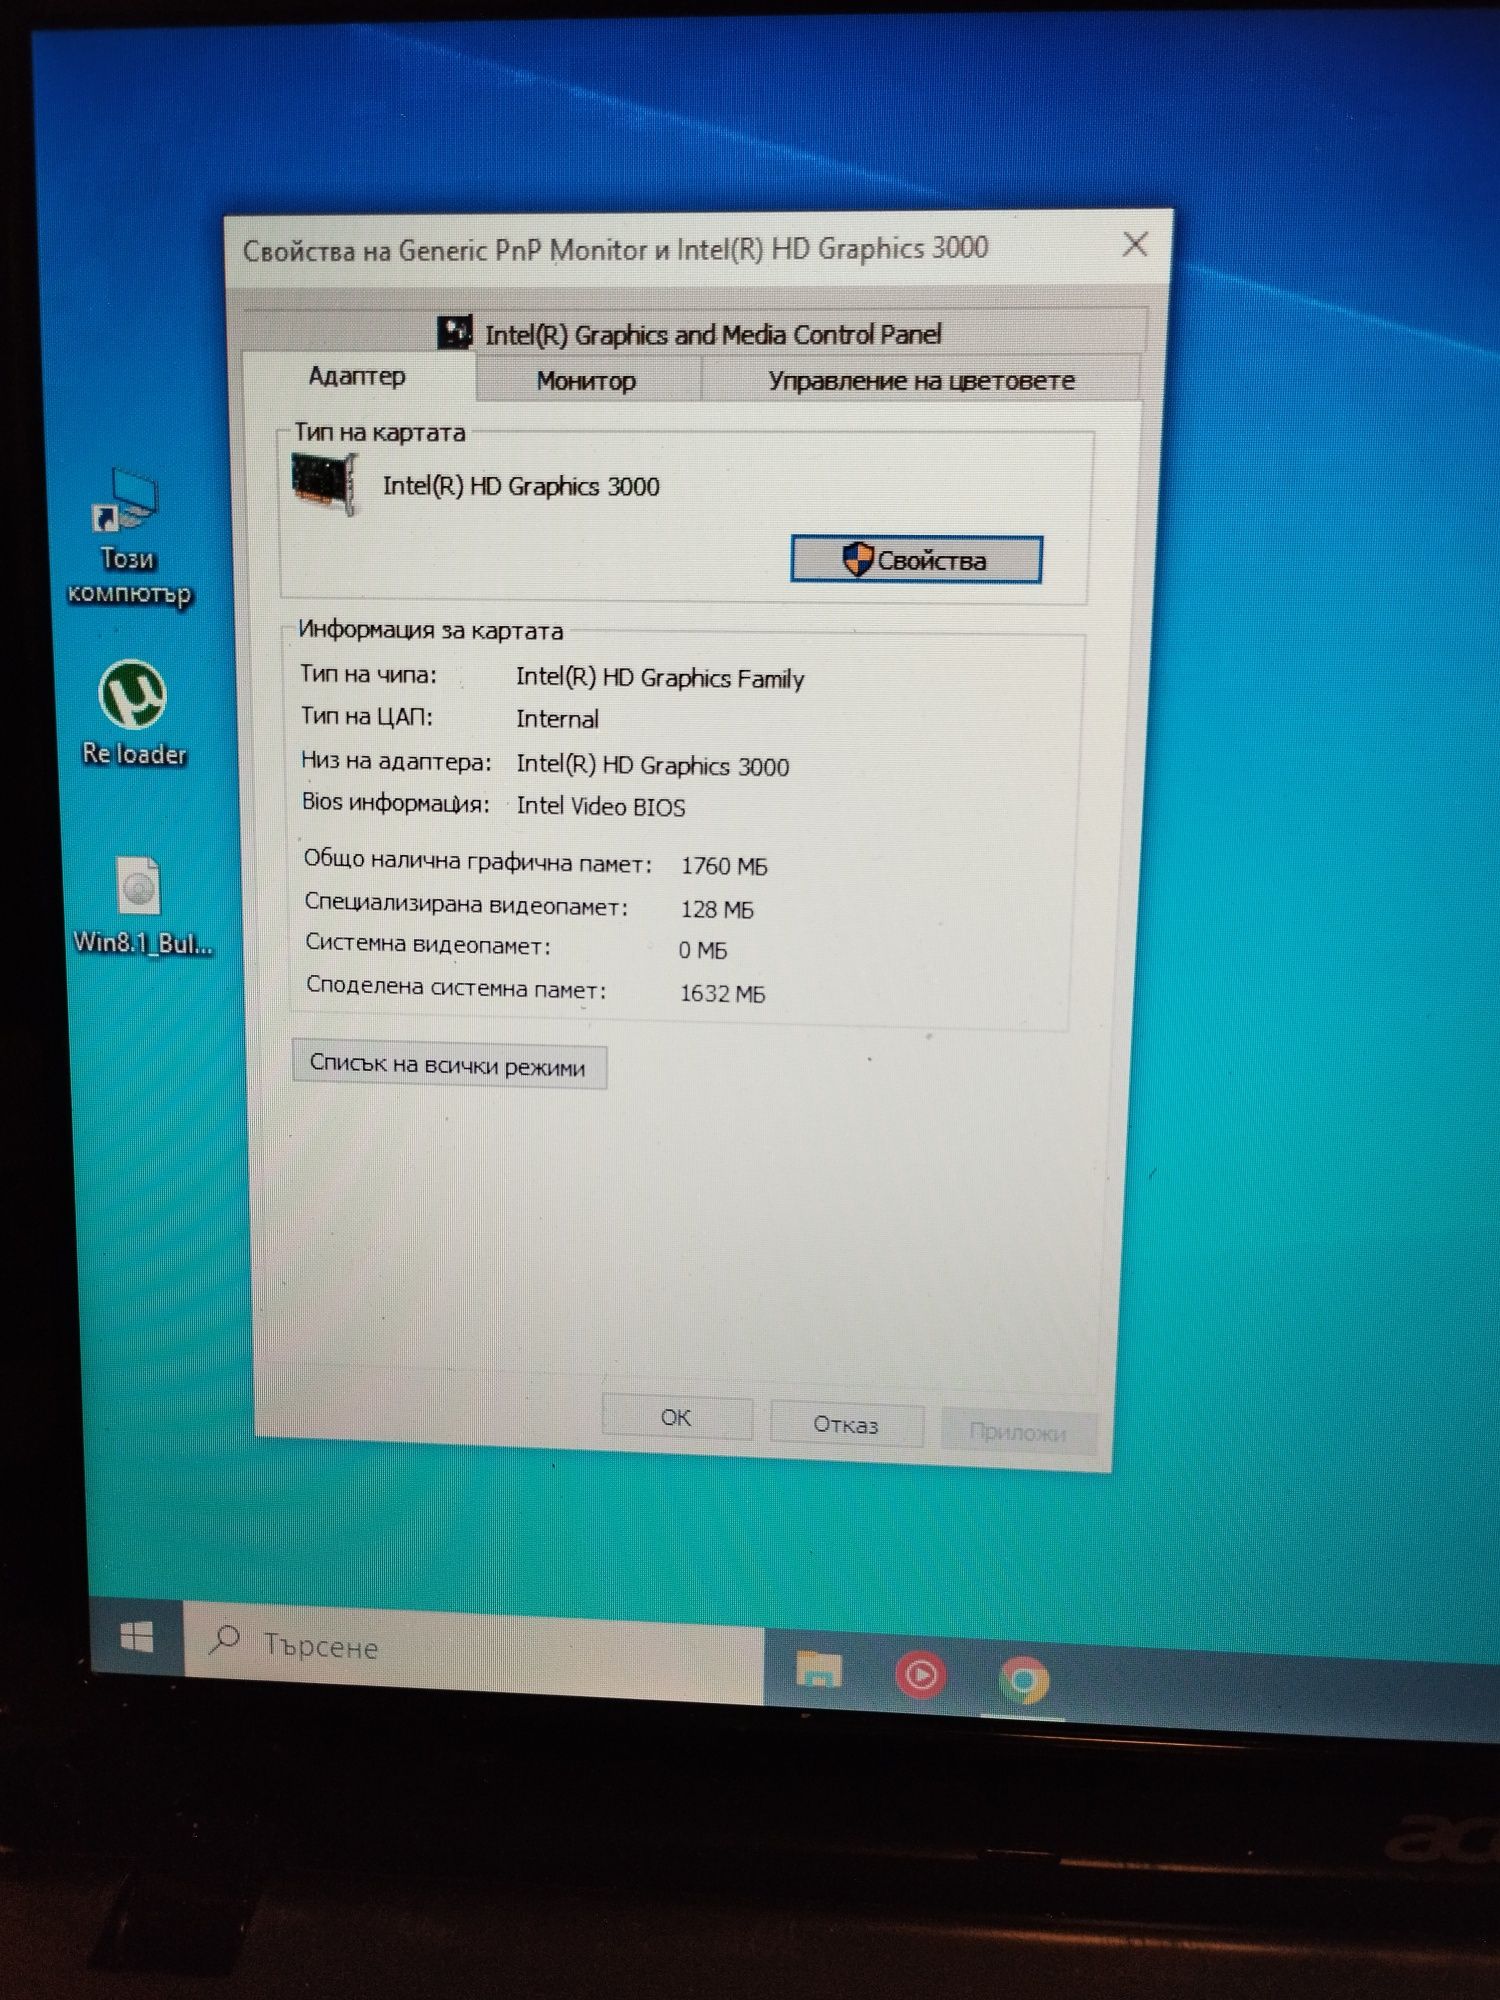Select the Win8.1_Bul disc image file
This screenshot has width=1500, height=2000.
(x=142, y=906)
